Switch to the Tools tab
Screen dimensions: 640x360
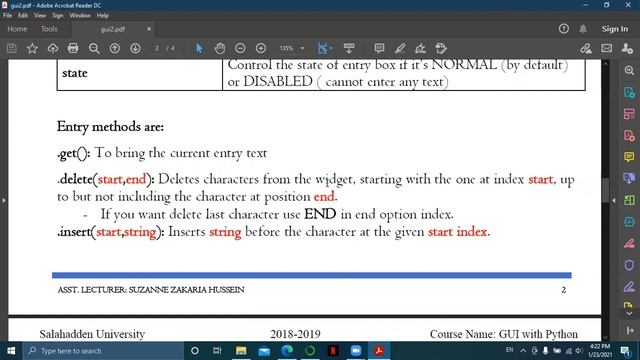[x=49, y=29]
